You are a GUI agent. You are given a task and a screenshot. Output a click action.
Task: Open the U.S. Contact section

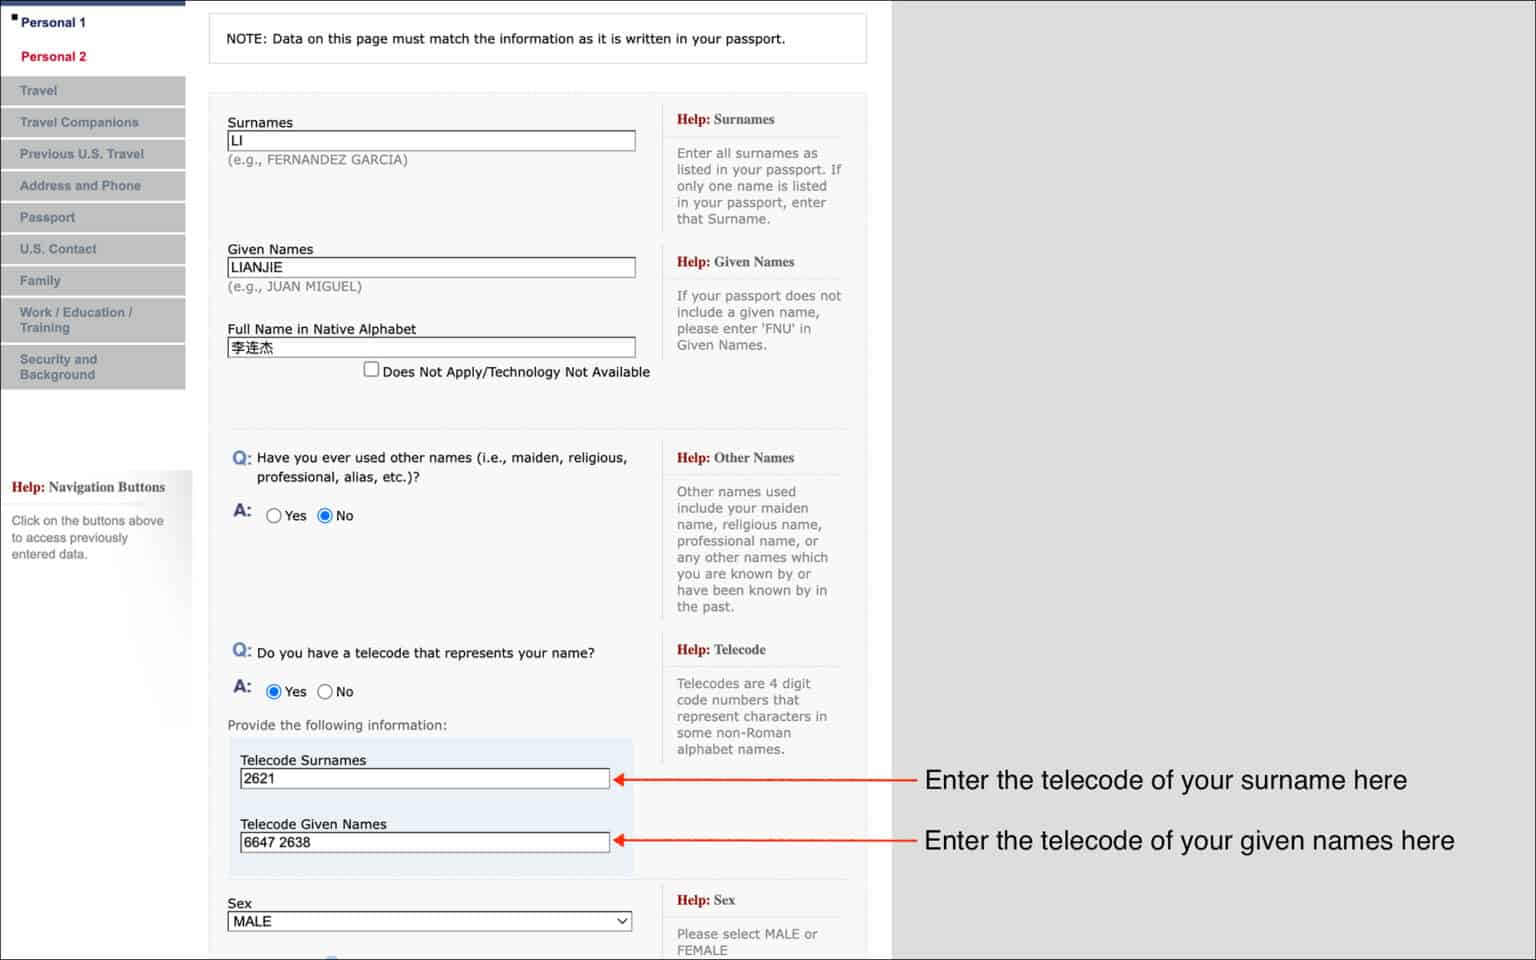click(58, 249)
